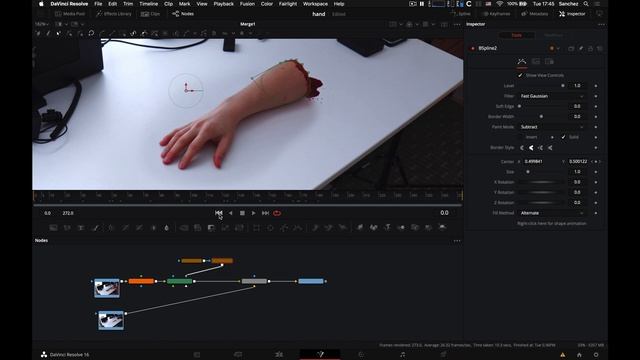Image resolution: width=640 pixels, height=360 pixels.
Task: Switch to the Modifiers tab in Inspector
Action: pos(553,36)
